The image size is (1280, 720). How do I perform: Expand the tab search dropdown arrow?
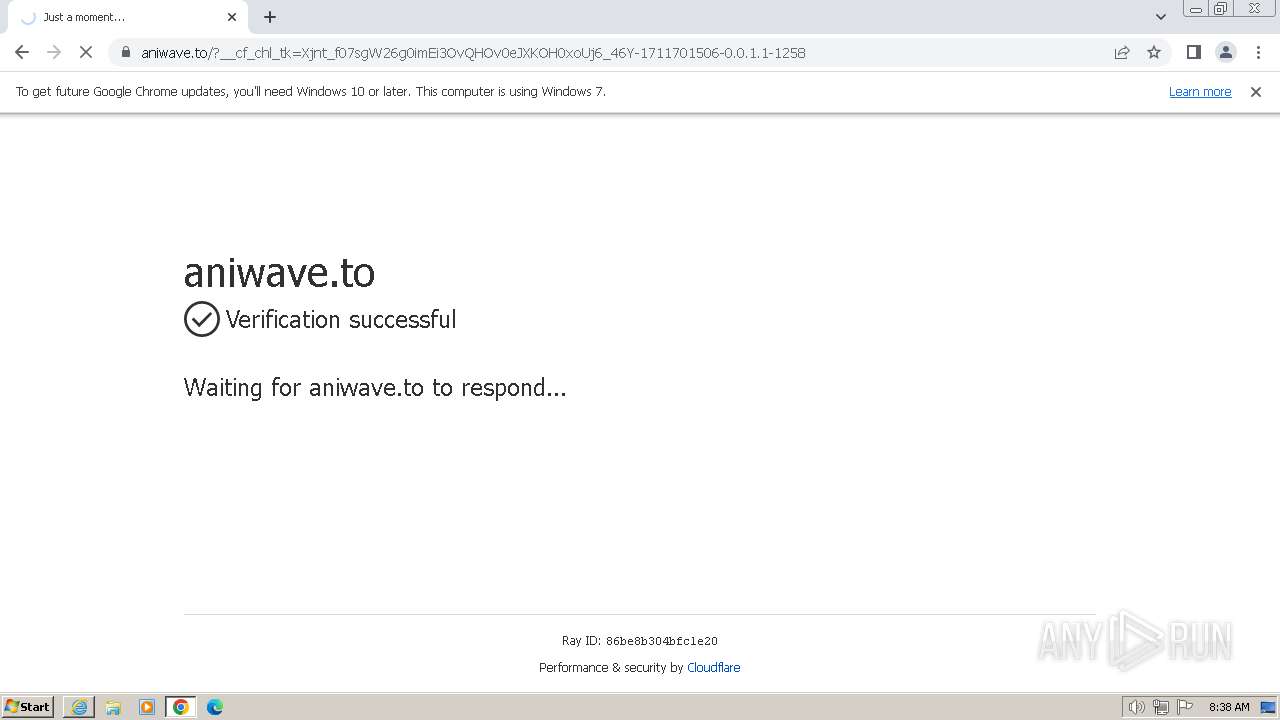tap(1160, 17)
